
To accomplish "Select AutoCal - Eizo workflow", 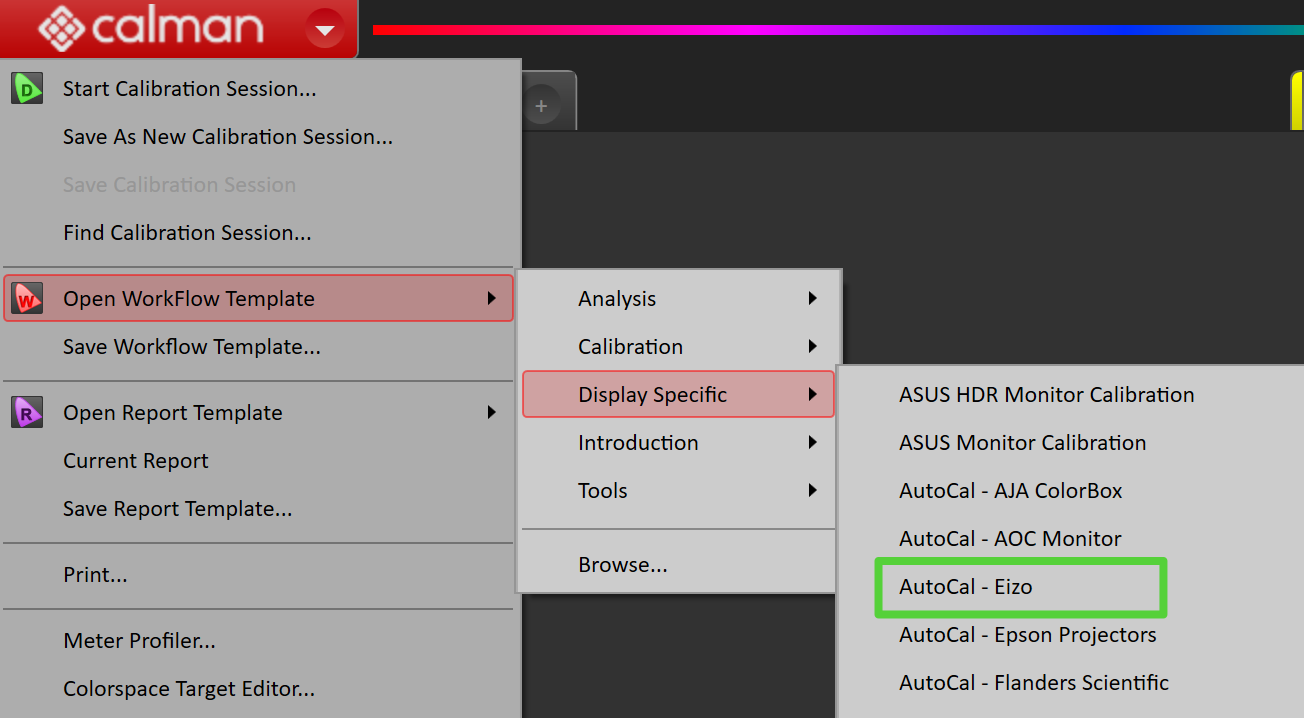I will pyautogui.click(x=965, y=587).
